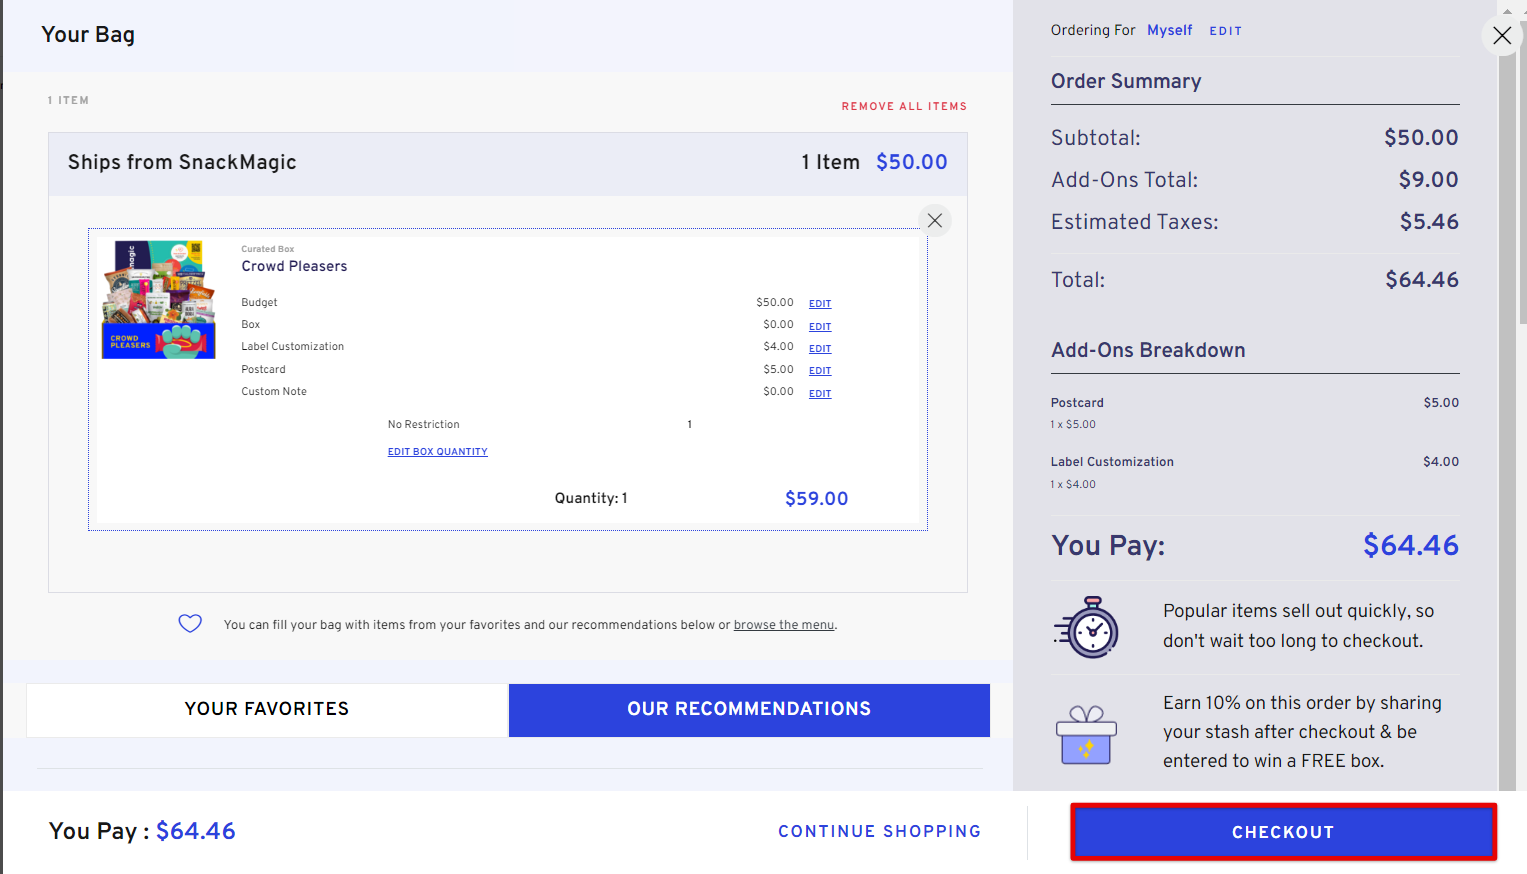Edit the Budget amount

coord(820,304)
